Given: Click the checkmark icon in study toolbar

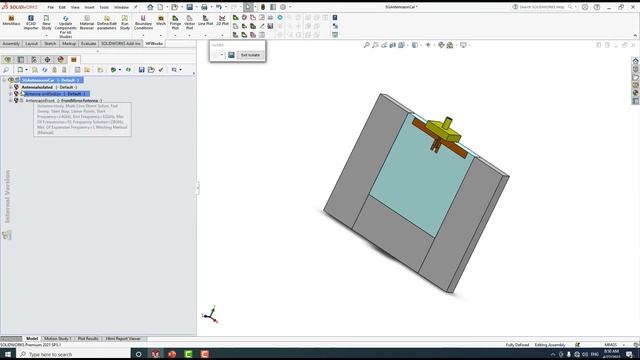Looking at the screenshot, I should pos(161,70).
